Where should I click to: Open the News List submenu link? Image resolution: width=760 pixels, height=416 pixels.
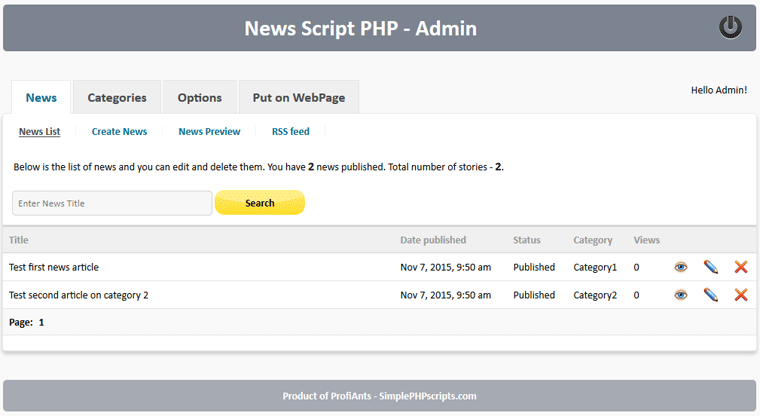pyautogui.click(x=39, y=131)
